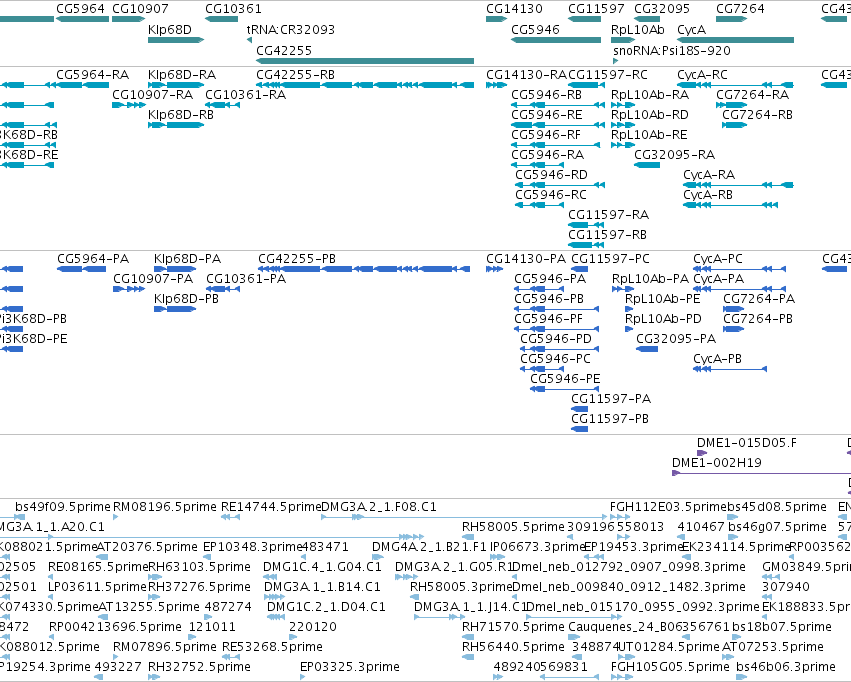The image size is (851, 682).
Task: Click the CycA-RC transcript label
Action: coord(702,75)
